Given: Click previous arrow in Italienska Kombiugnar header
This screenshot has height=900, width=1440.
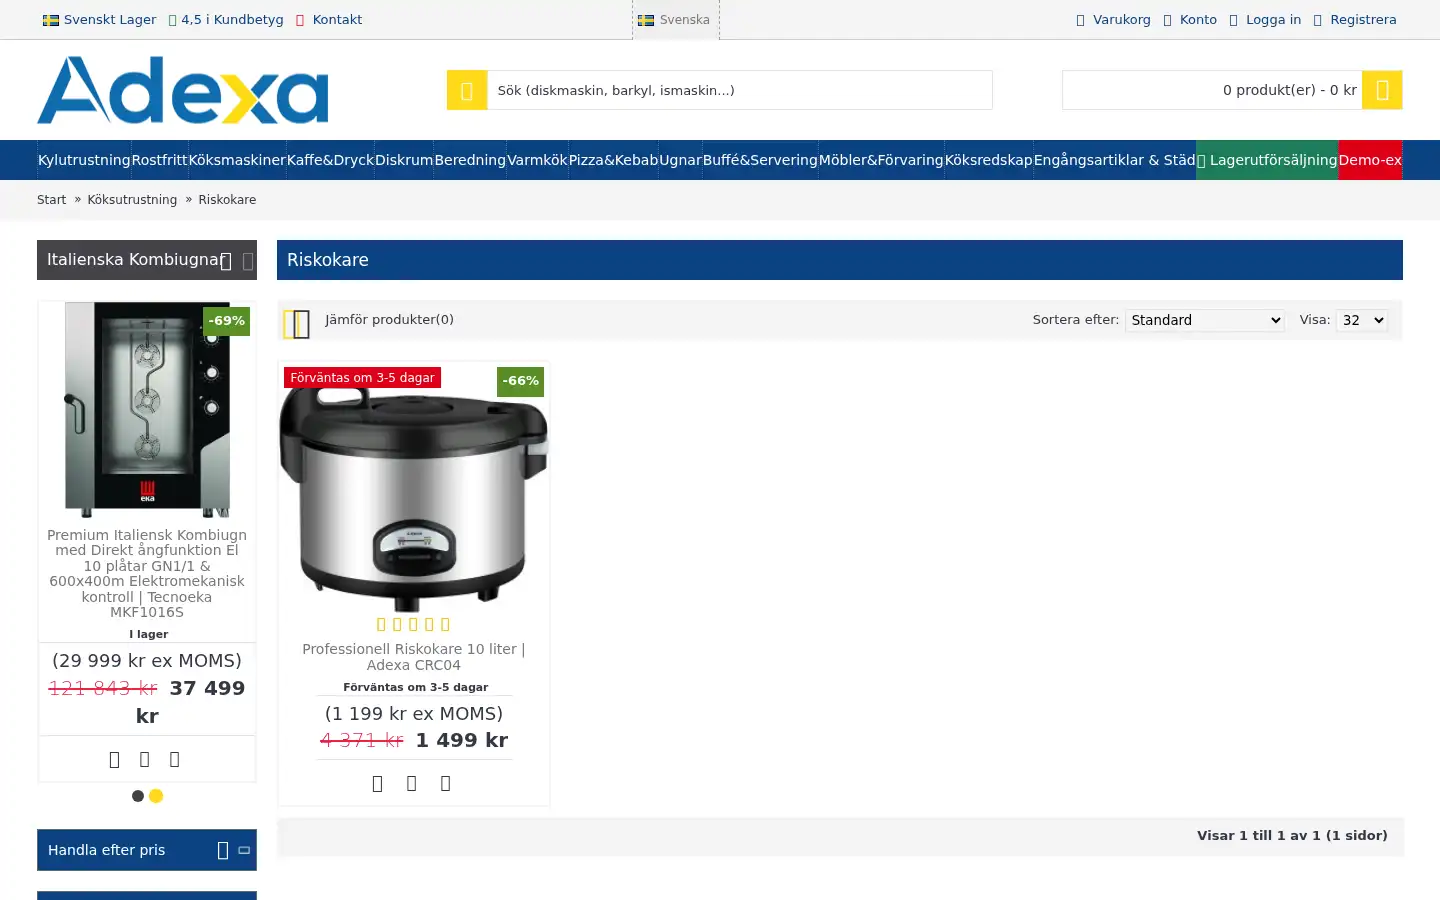Looking at the screenshot, I should point(226,261).
